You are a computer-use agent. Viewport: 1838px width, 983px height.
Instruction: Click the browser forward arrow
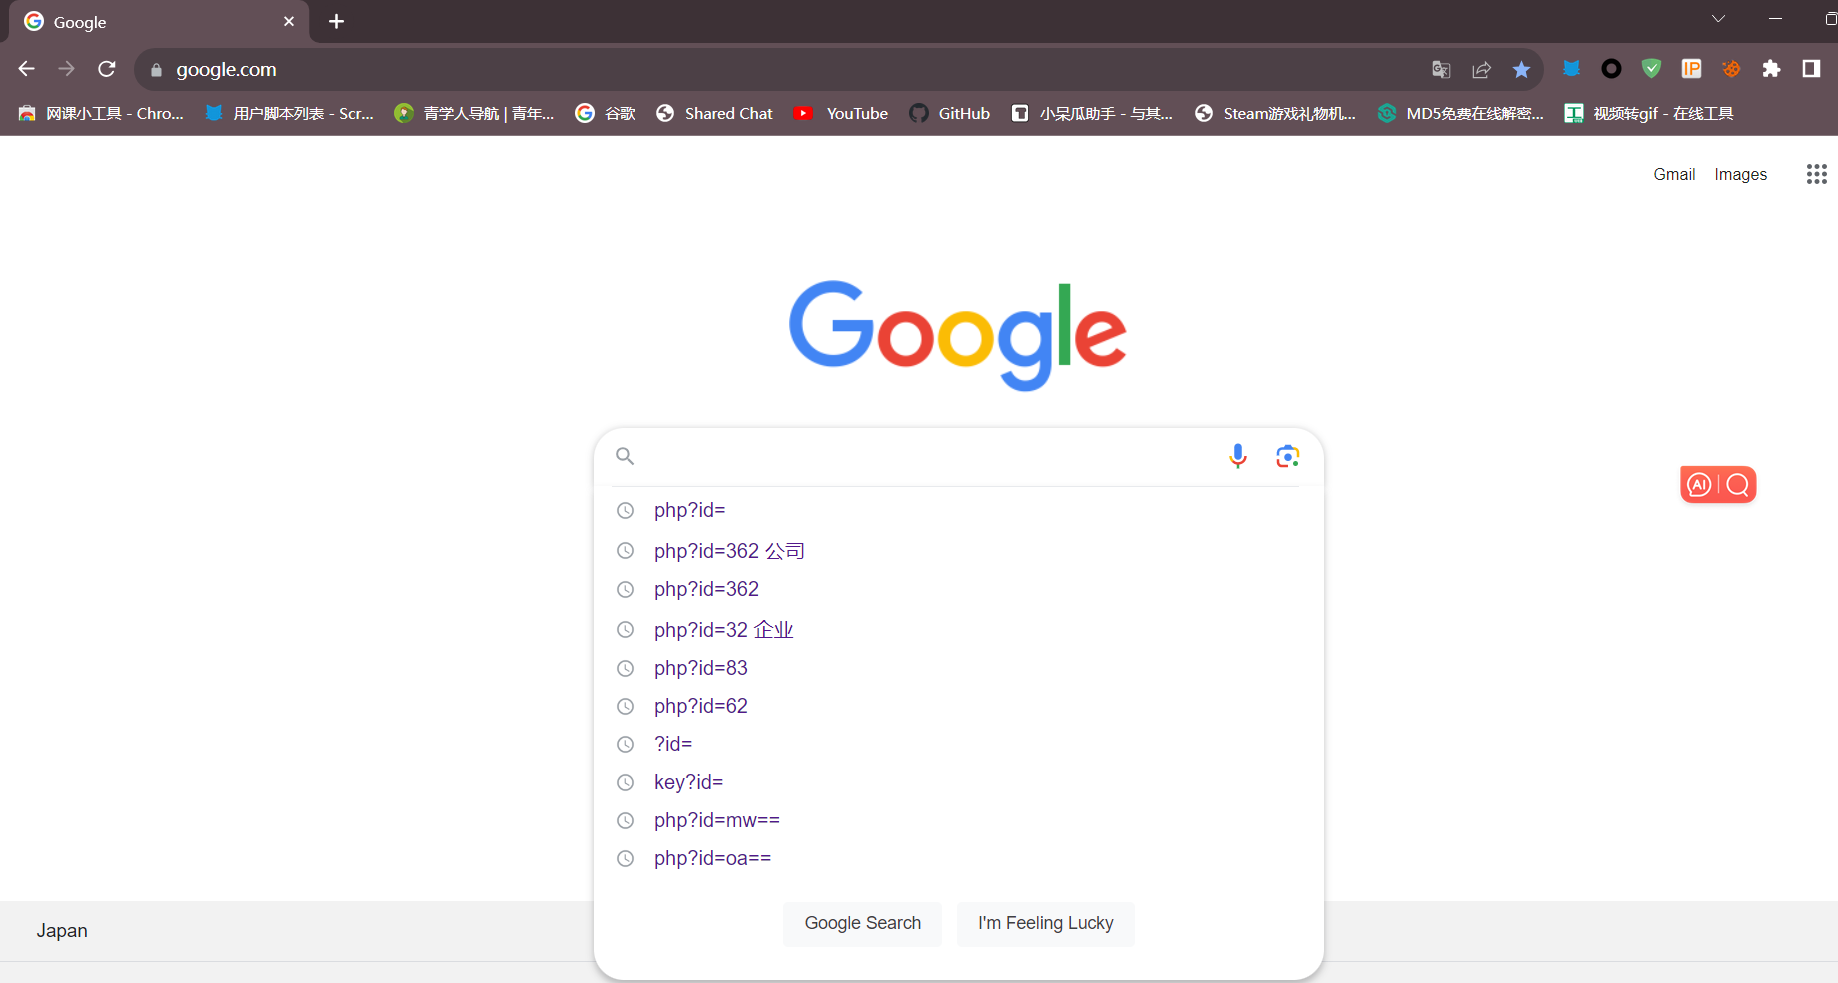pos(67,69)
